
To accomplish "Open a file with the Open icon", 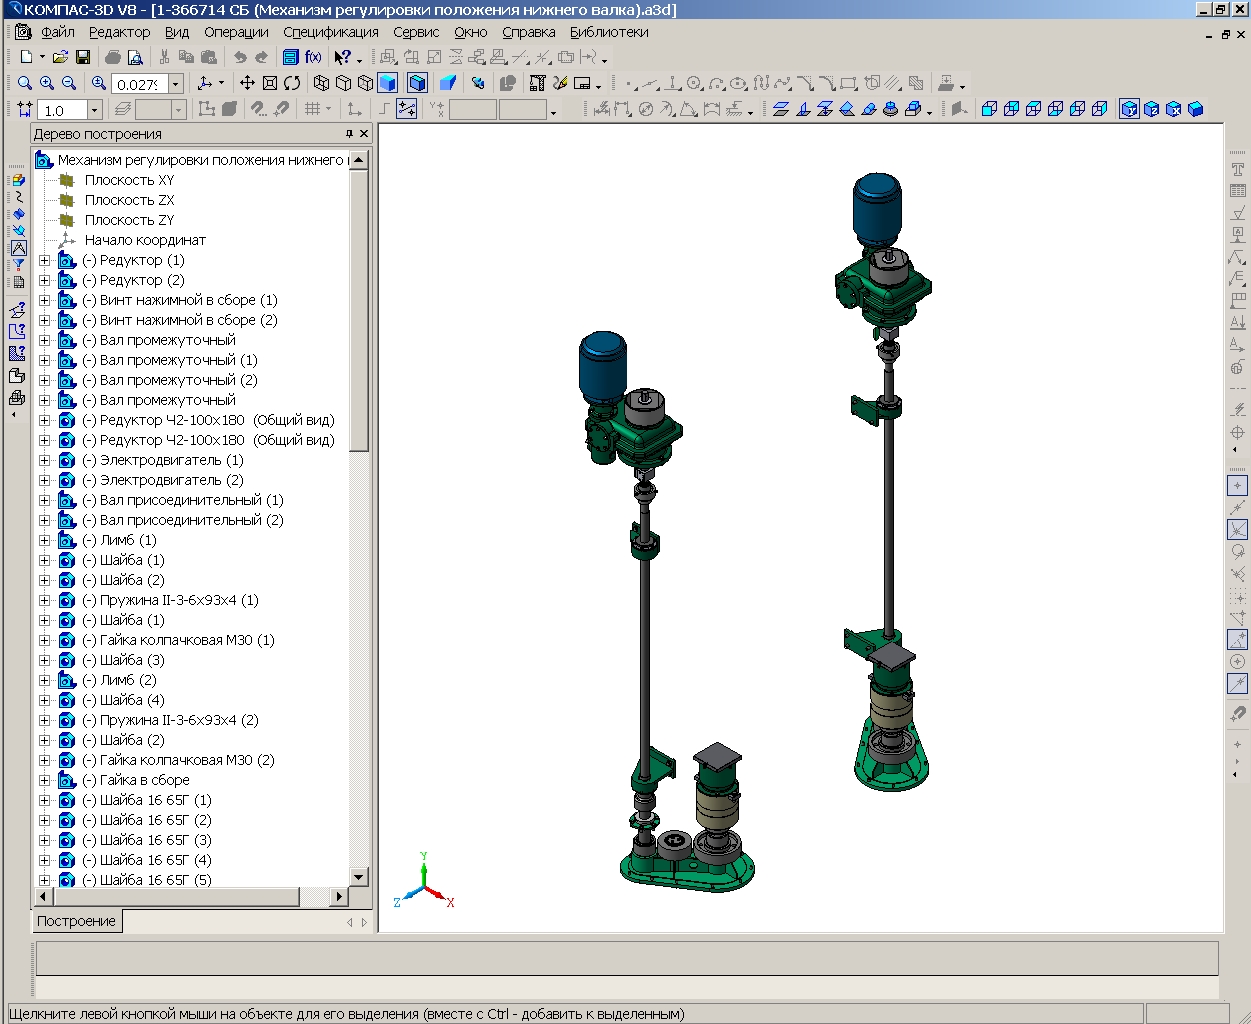I will coord(60,58).
